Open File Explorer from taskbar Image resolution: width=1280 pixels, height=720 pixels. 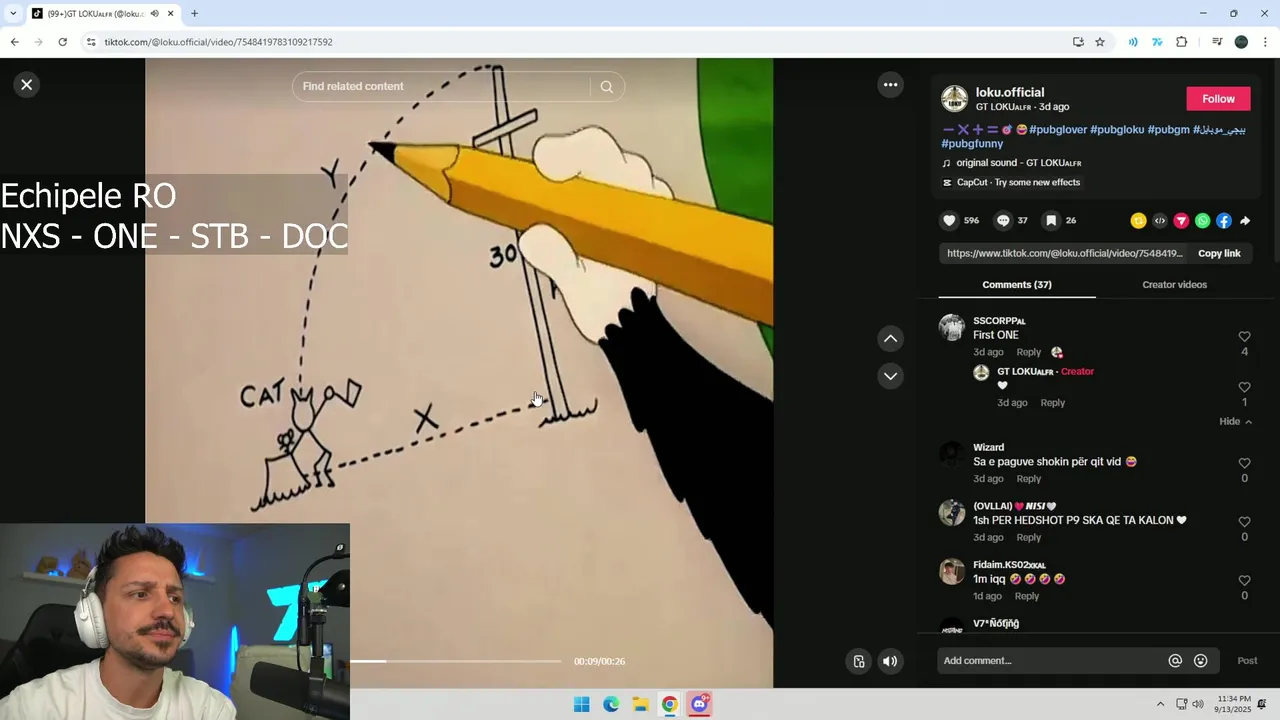tap(640, 704)
